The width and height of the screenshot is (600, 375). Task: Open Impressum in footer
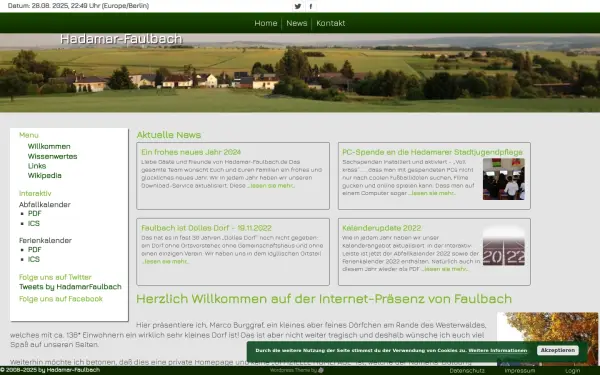pos(520,370)
